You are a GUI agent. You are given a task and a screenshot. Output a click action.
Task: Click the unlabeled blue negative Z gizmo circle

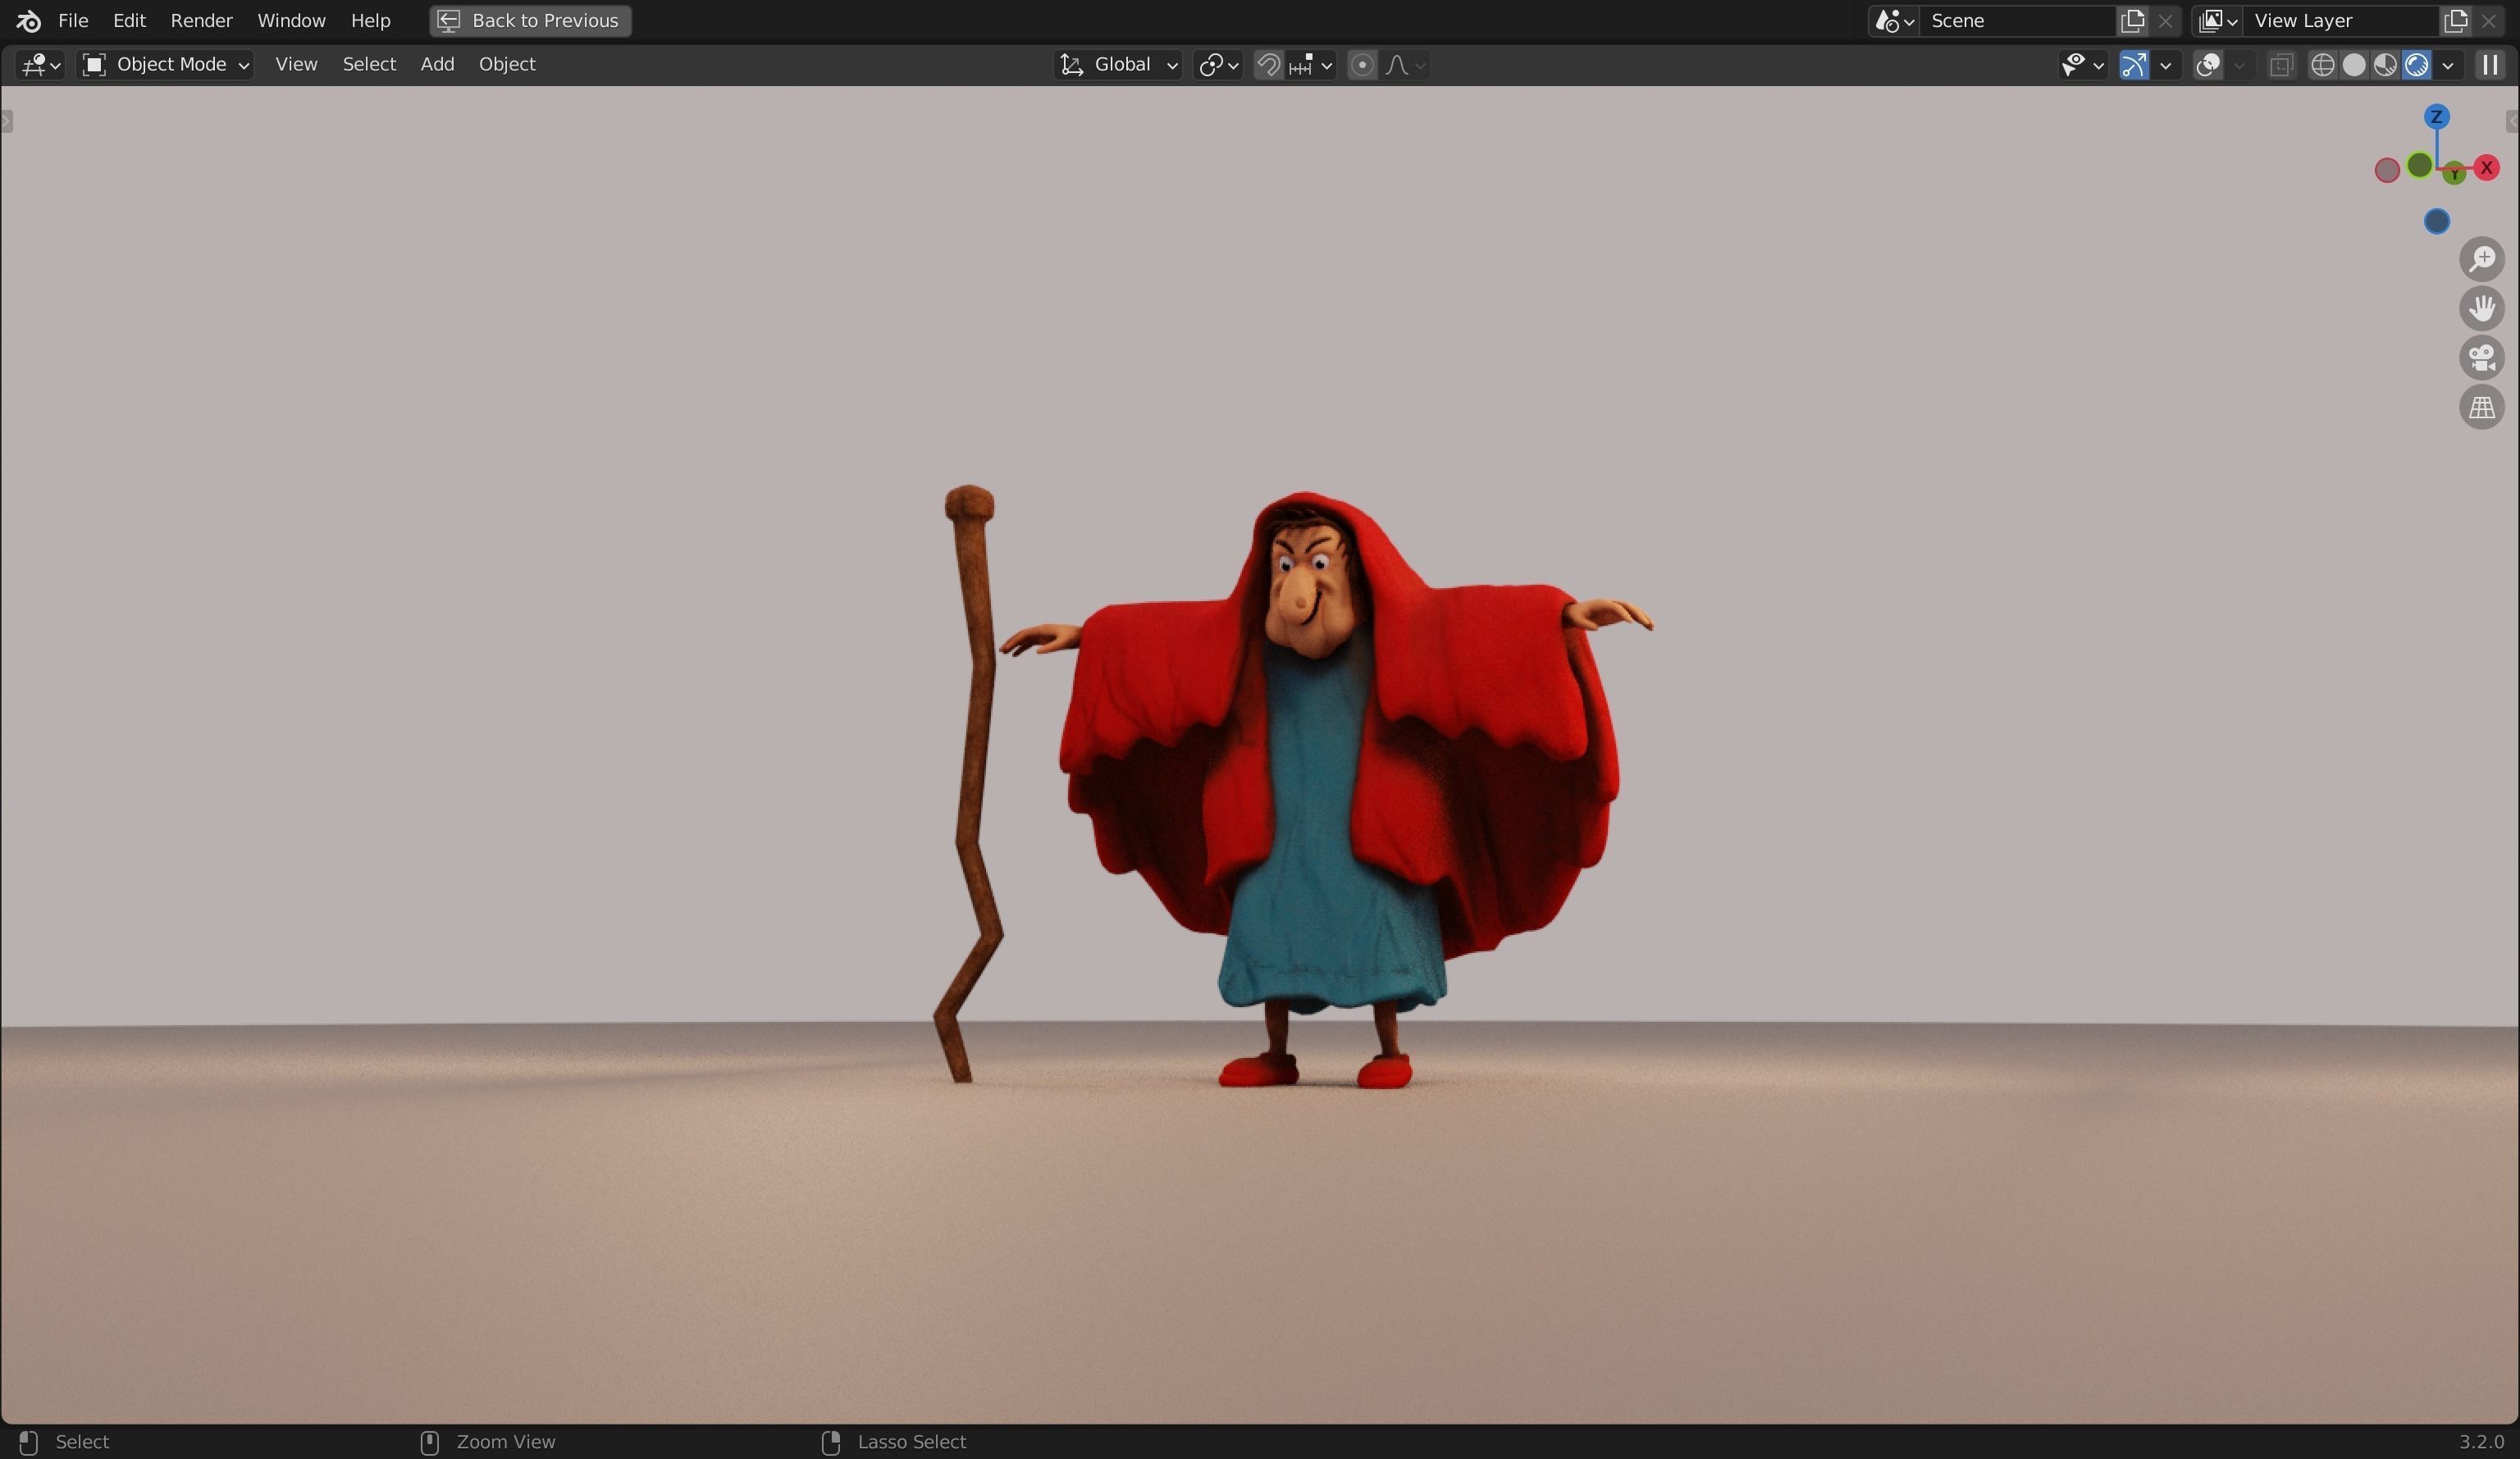pyautogui.click(x=2437, y=221)
